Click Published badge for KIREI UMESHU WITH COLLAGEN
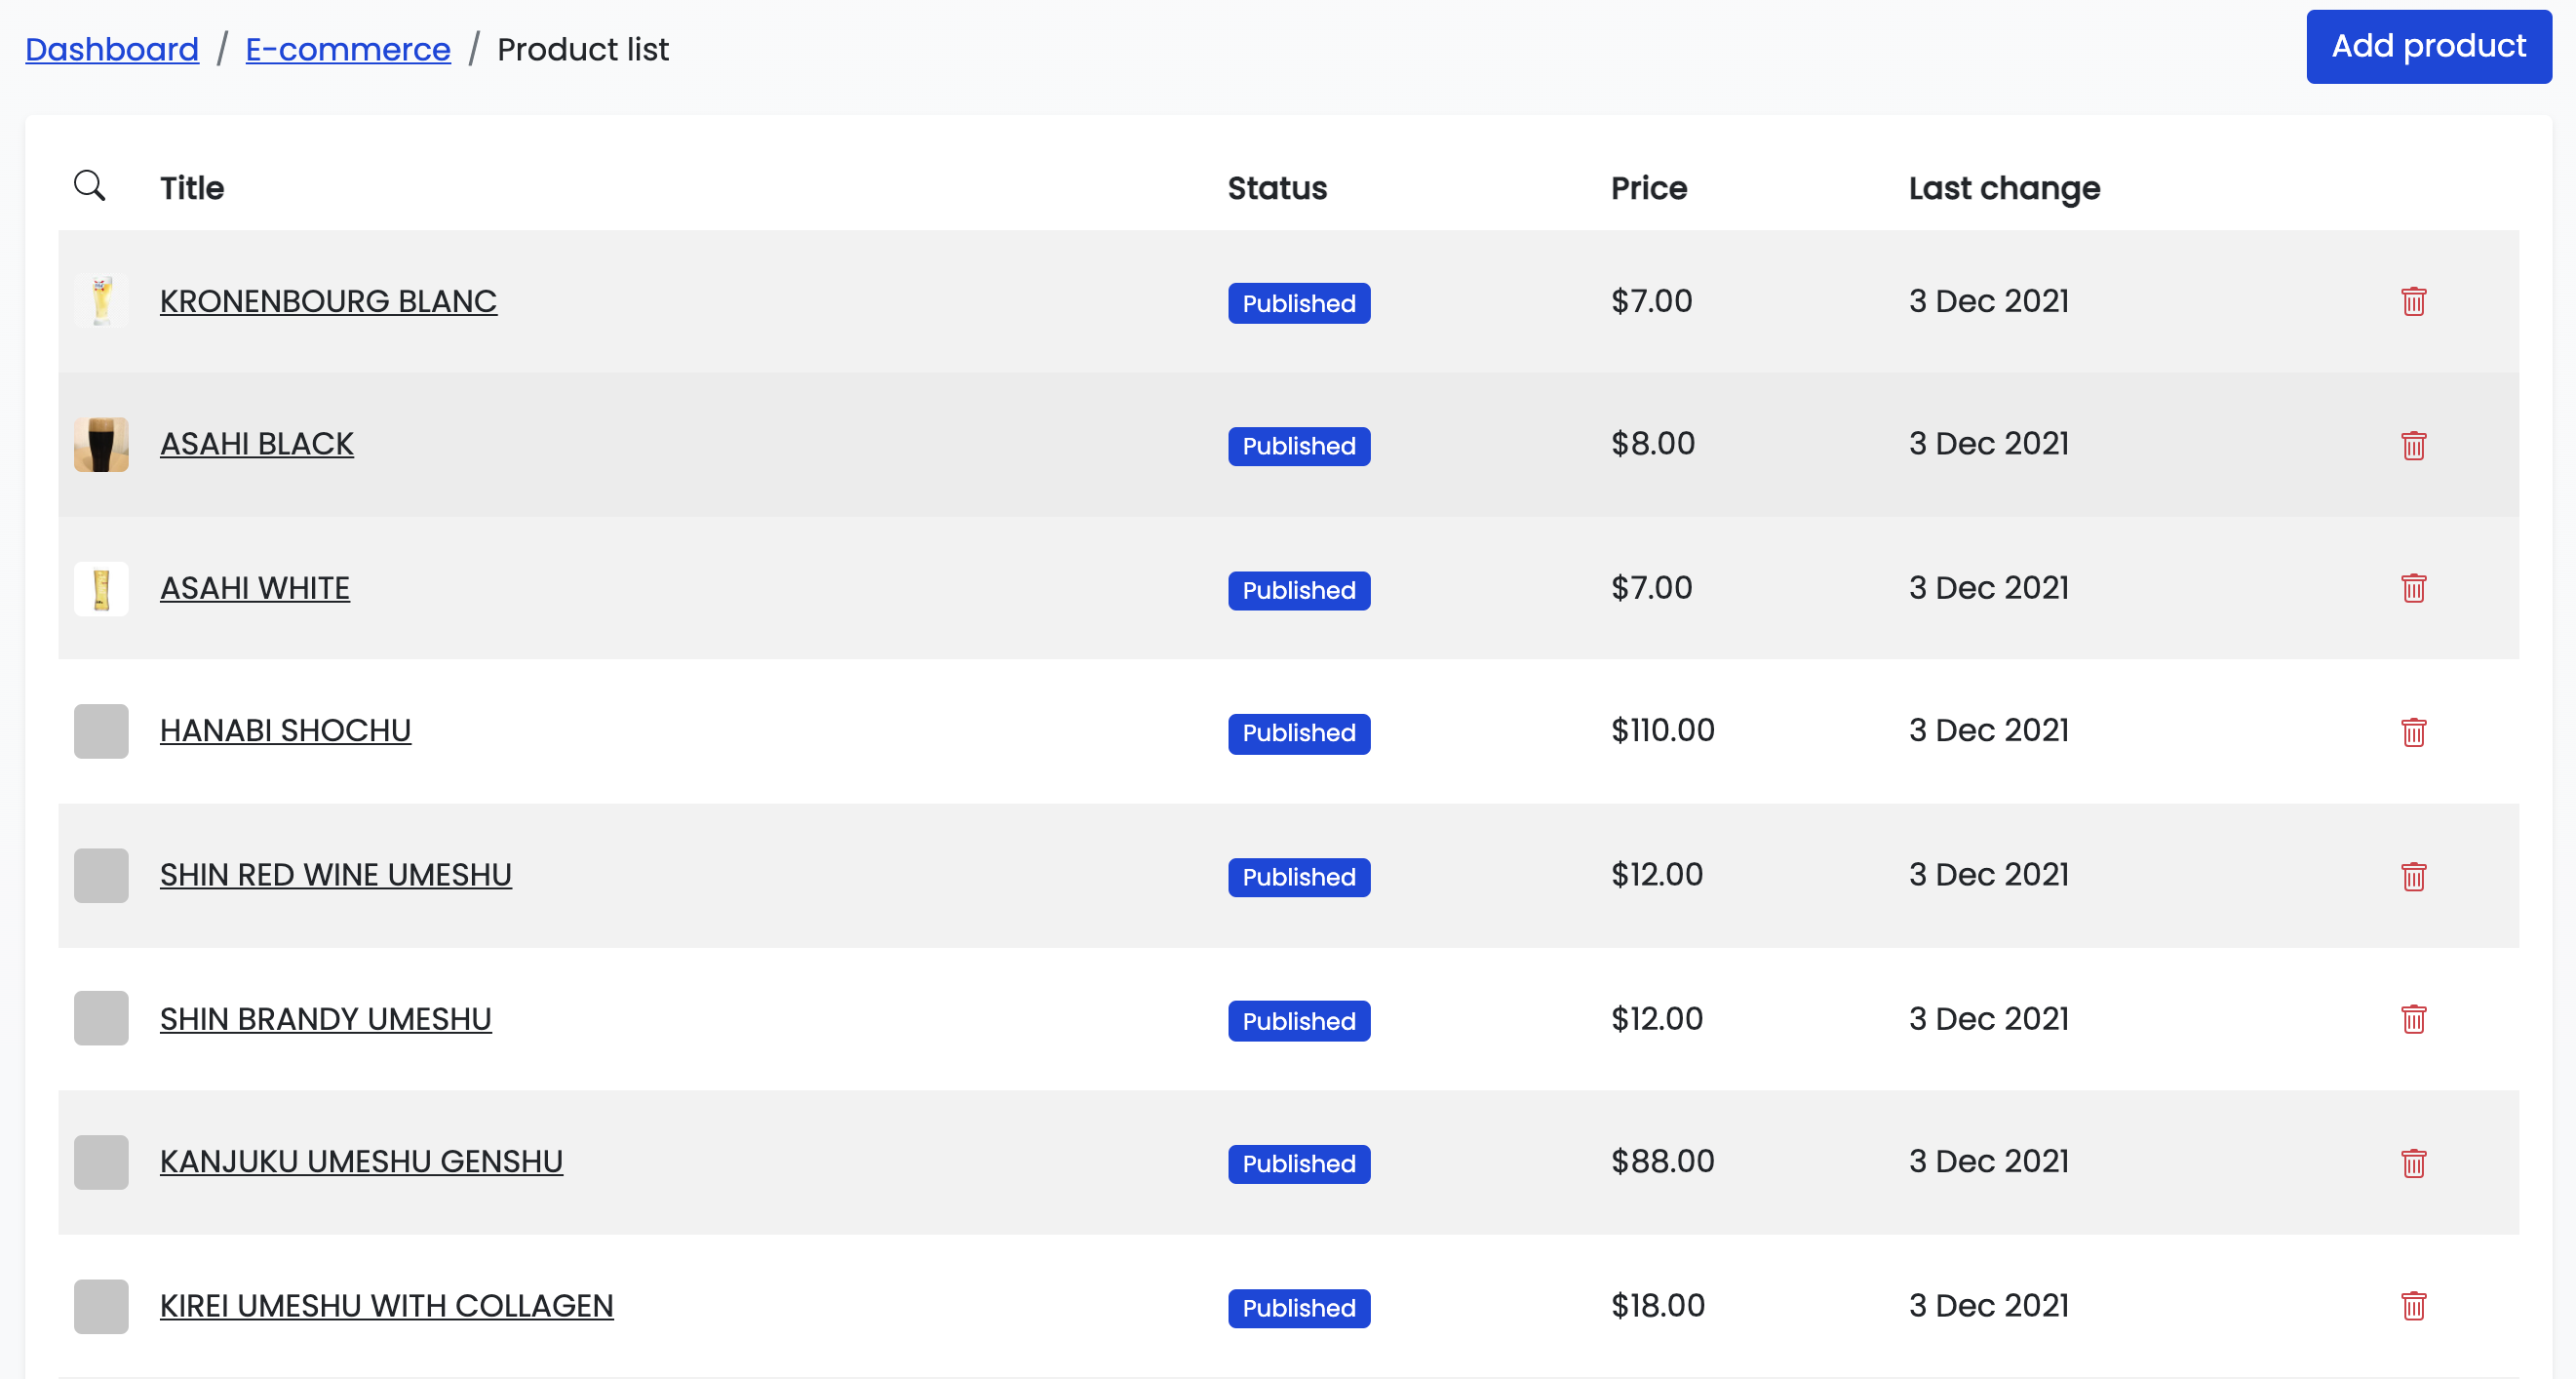This screenshot has width=2576, height=1379. (1298, 1308)
